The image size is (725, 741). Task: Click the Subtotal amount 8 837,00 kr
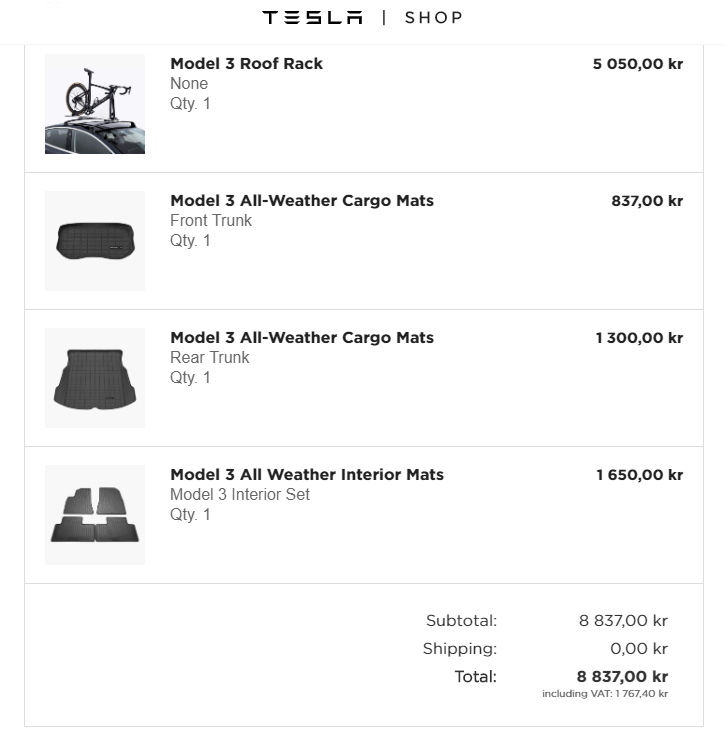pos(623,621)
